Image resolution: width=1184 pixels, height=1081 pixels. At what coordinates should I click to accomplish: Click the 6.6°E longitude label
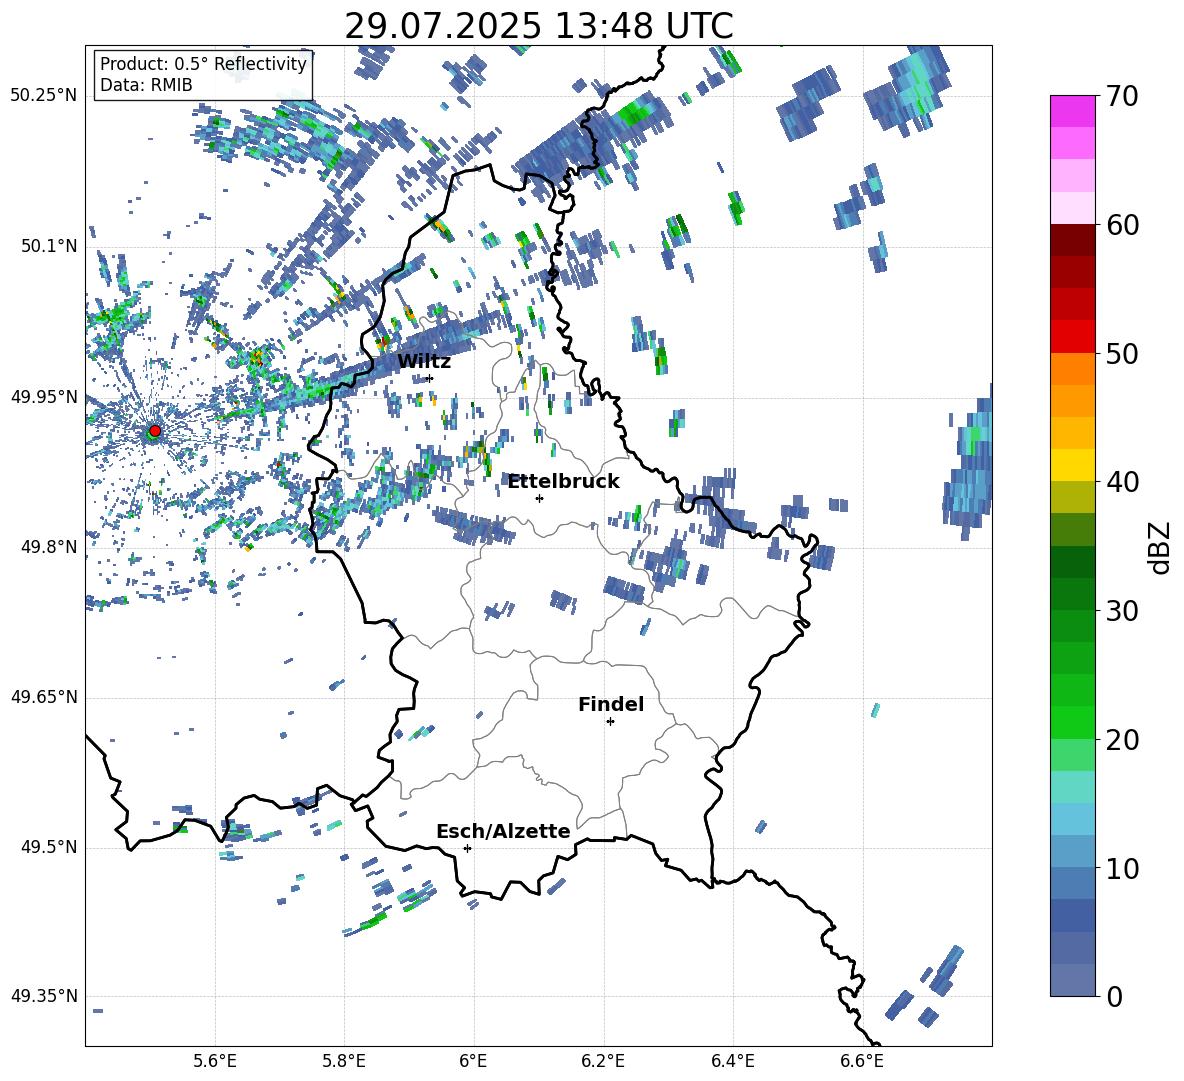click(x=862, y=1061)
